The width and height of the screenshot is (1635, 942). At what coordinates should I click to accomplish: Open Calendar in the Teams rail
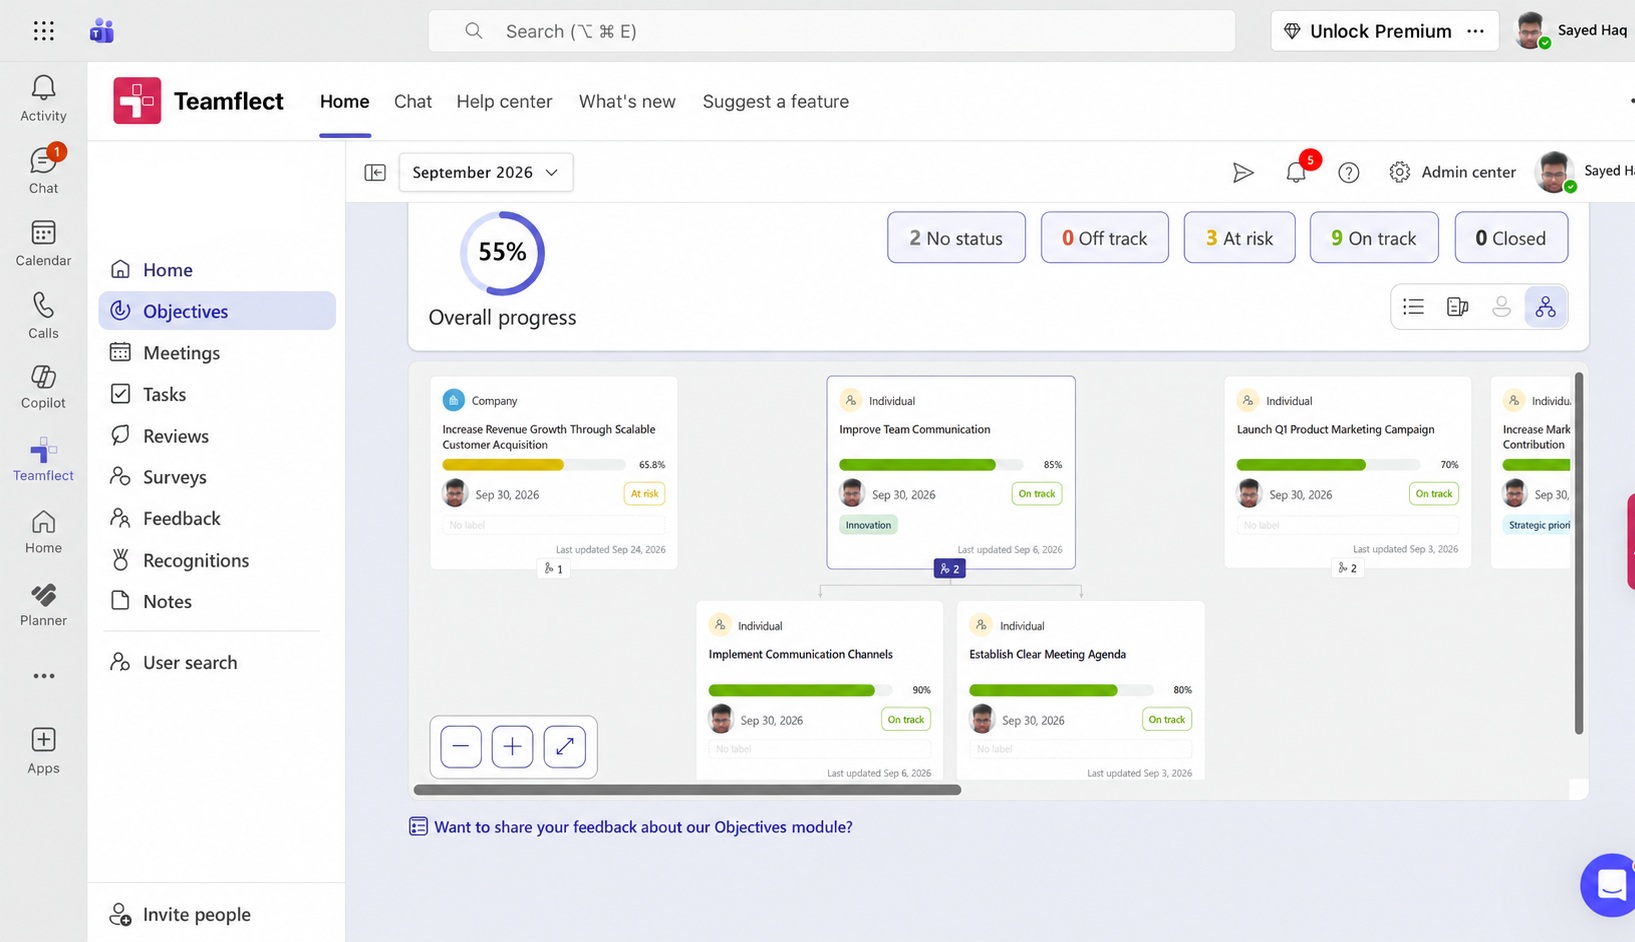click(x=43, y=243)
